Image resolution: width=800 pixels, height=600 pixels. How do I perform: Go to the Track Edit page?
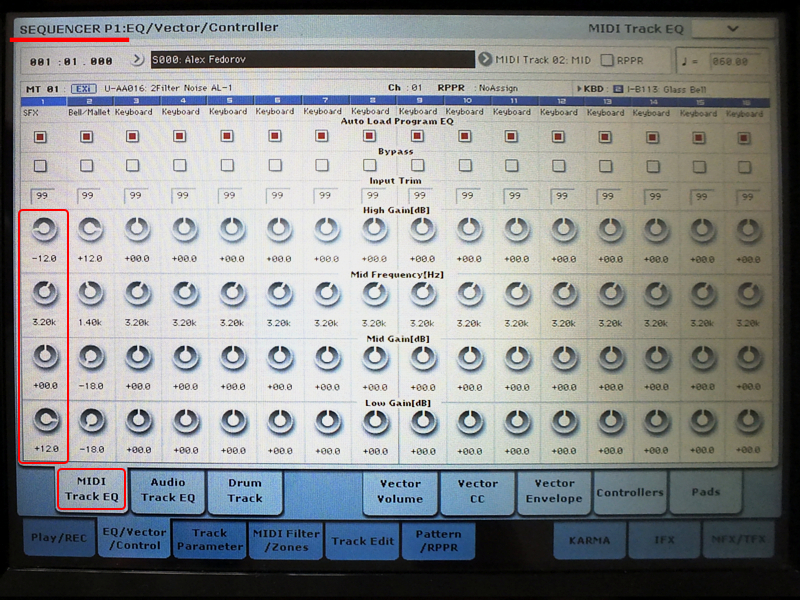(363, 541)
